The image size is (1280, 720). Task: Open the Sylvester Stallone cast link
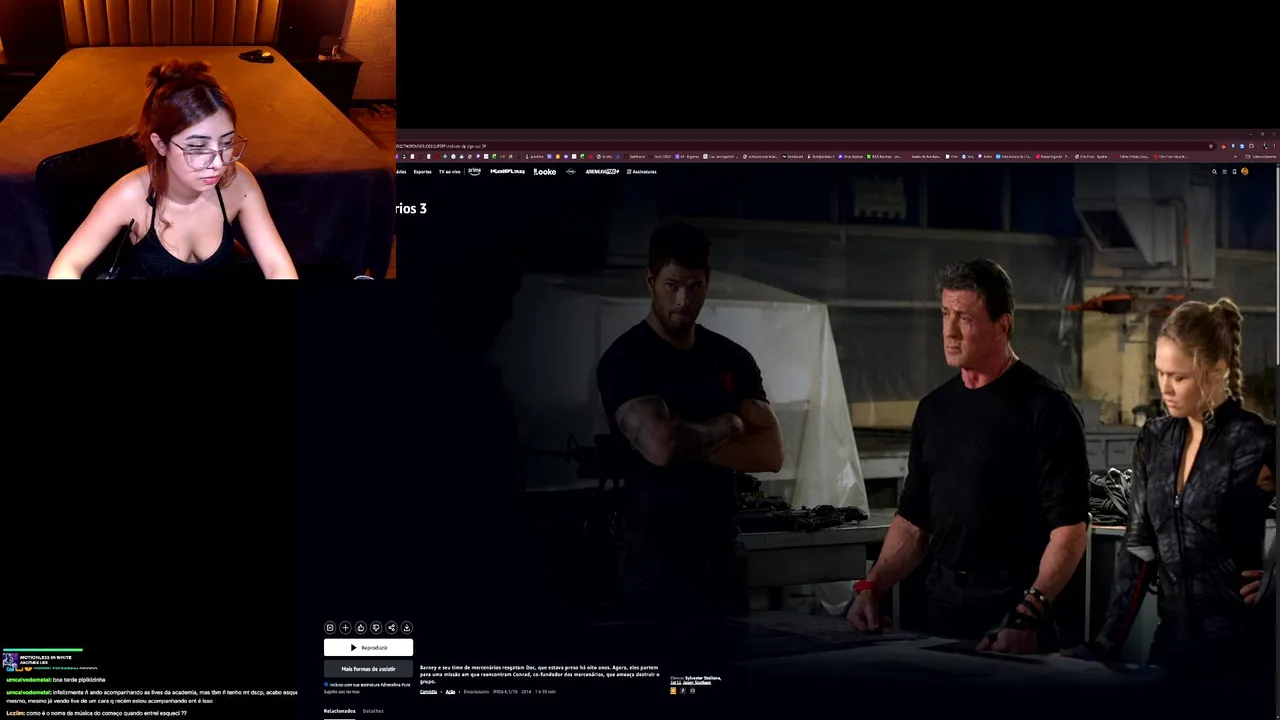702,678
